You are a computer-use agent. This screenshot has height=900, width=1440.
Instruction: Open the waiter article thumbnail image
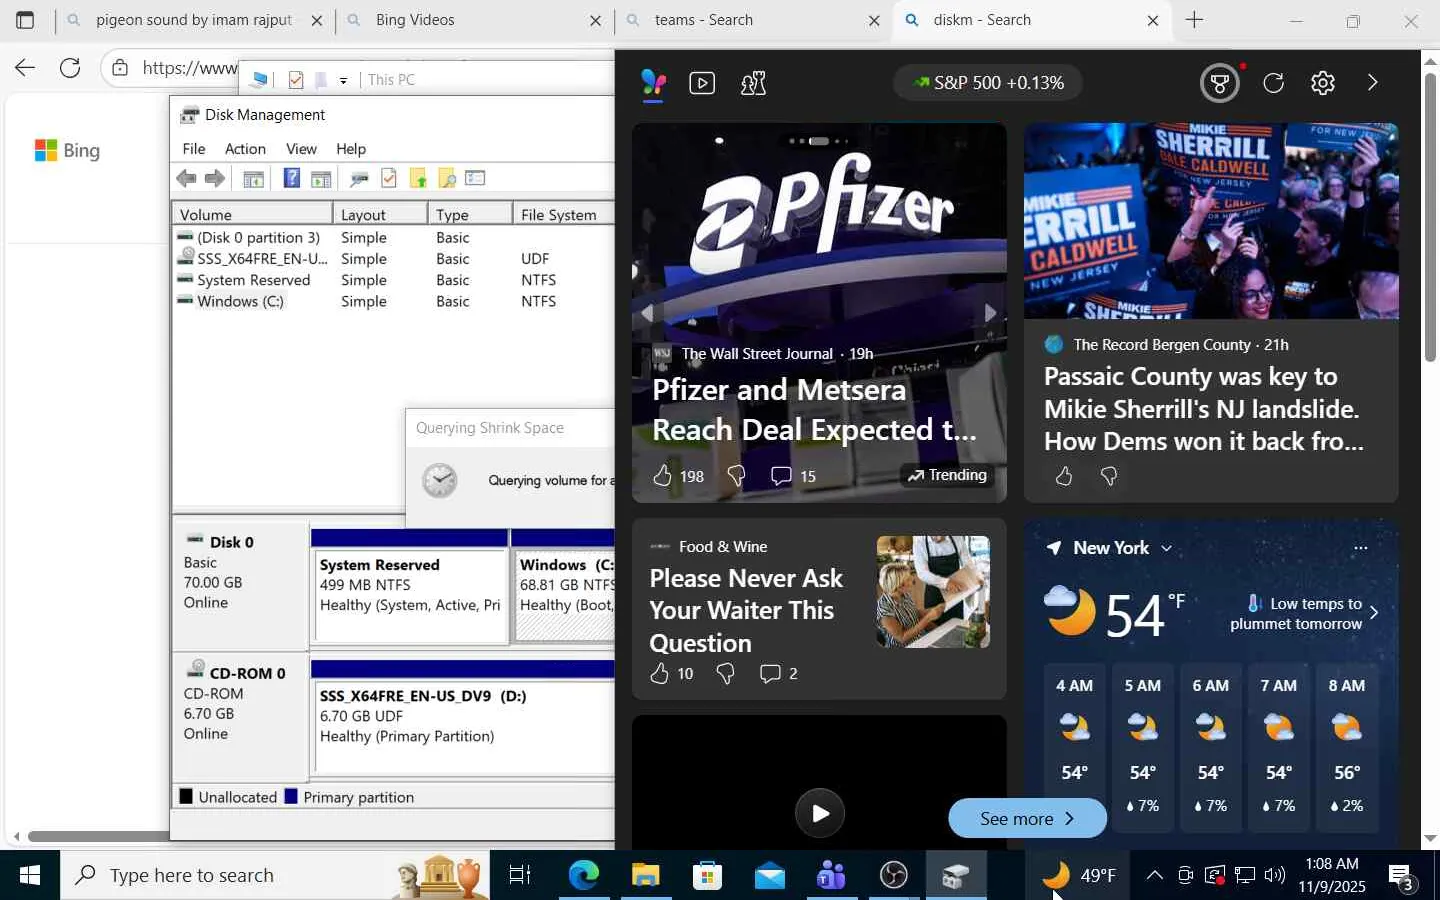(x=933, y=592)
